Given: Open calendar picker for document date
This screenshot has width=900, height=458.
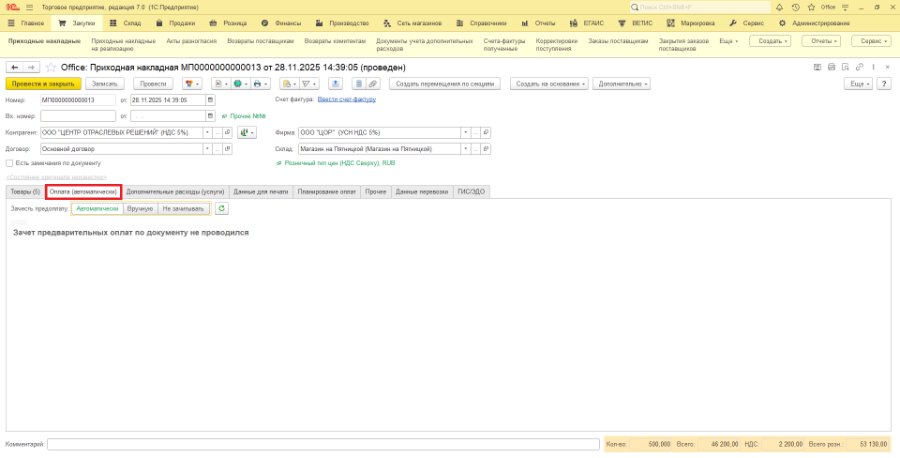Looking at the screenshot, I should click(x=211, y=100).
